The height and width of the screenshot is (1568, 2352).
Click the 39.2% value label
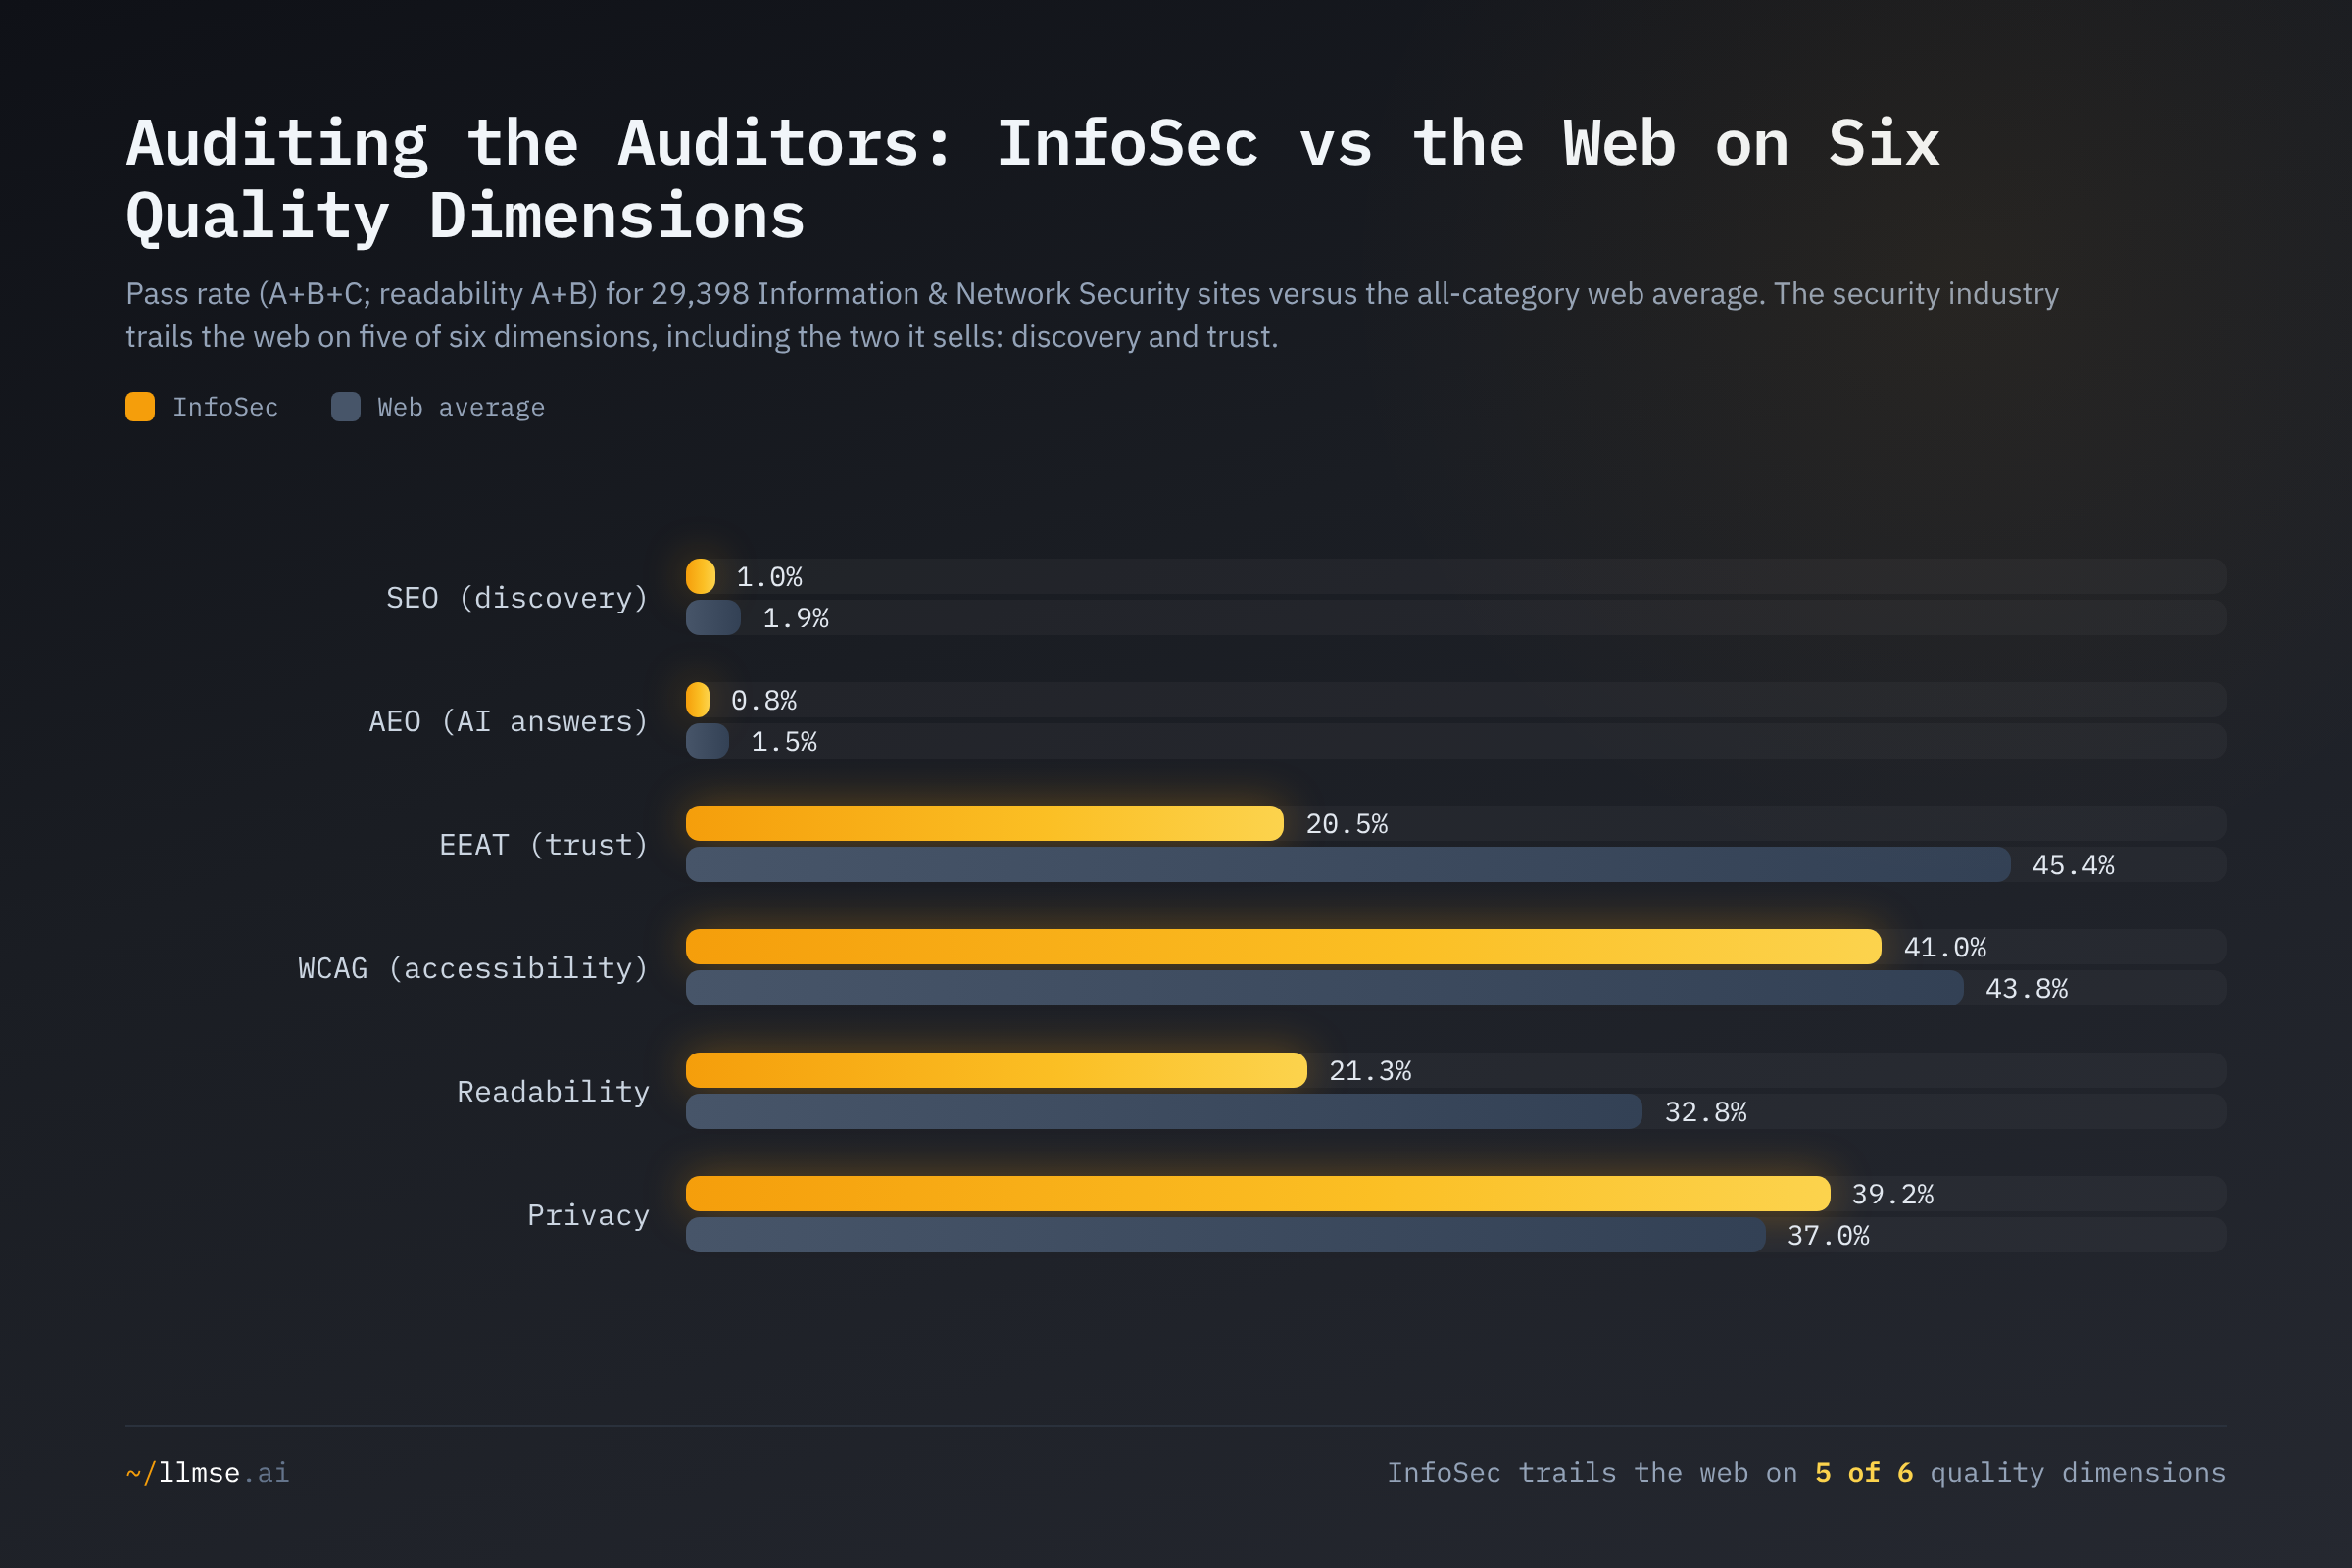pos(1892,1194)
